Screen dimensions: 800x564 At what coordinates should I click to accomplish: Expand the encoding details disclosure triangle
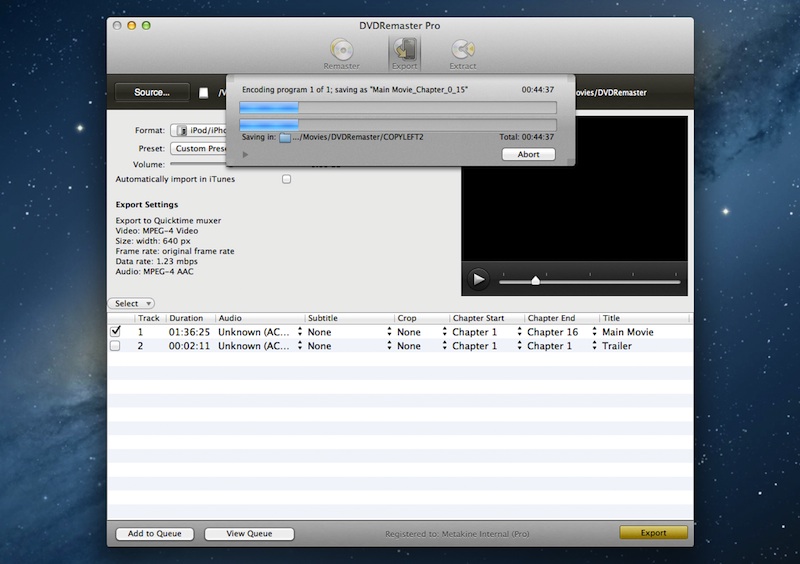point(245,155)
